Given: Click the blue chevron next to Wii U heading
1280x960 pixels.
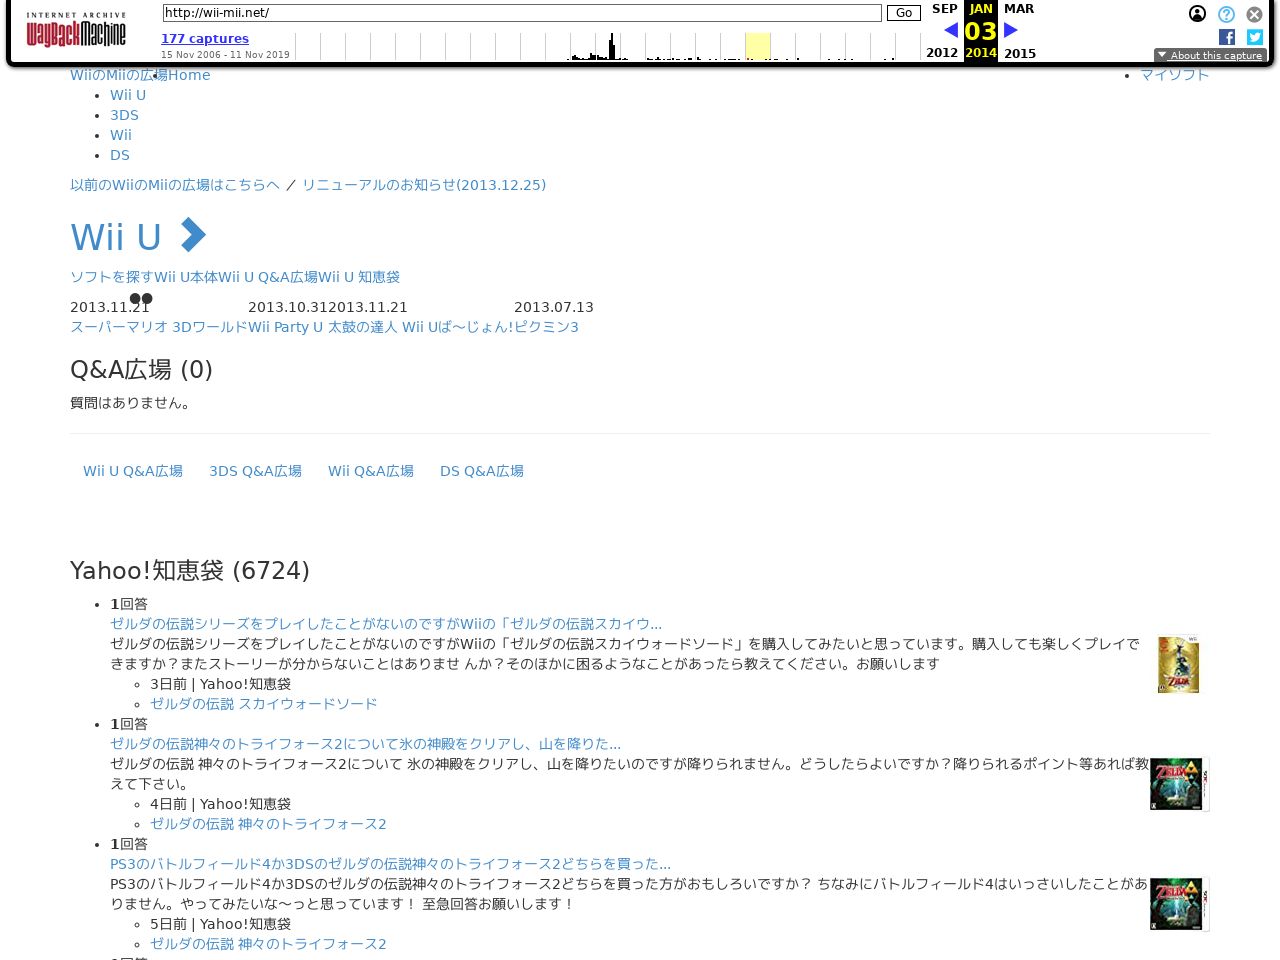Looking at the screenshot, I should pyautogui.click(x=192, y=236).
